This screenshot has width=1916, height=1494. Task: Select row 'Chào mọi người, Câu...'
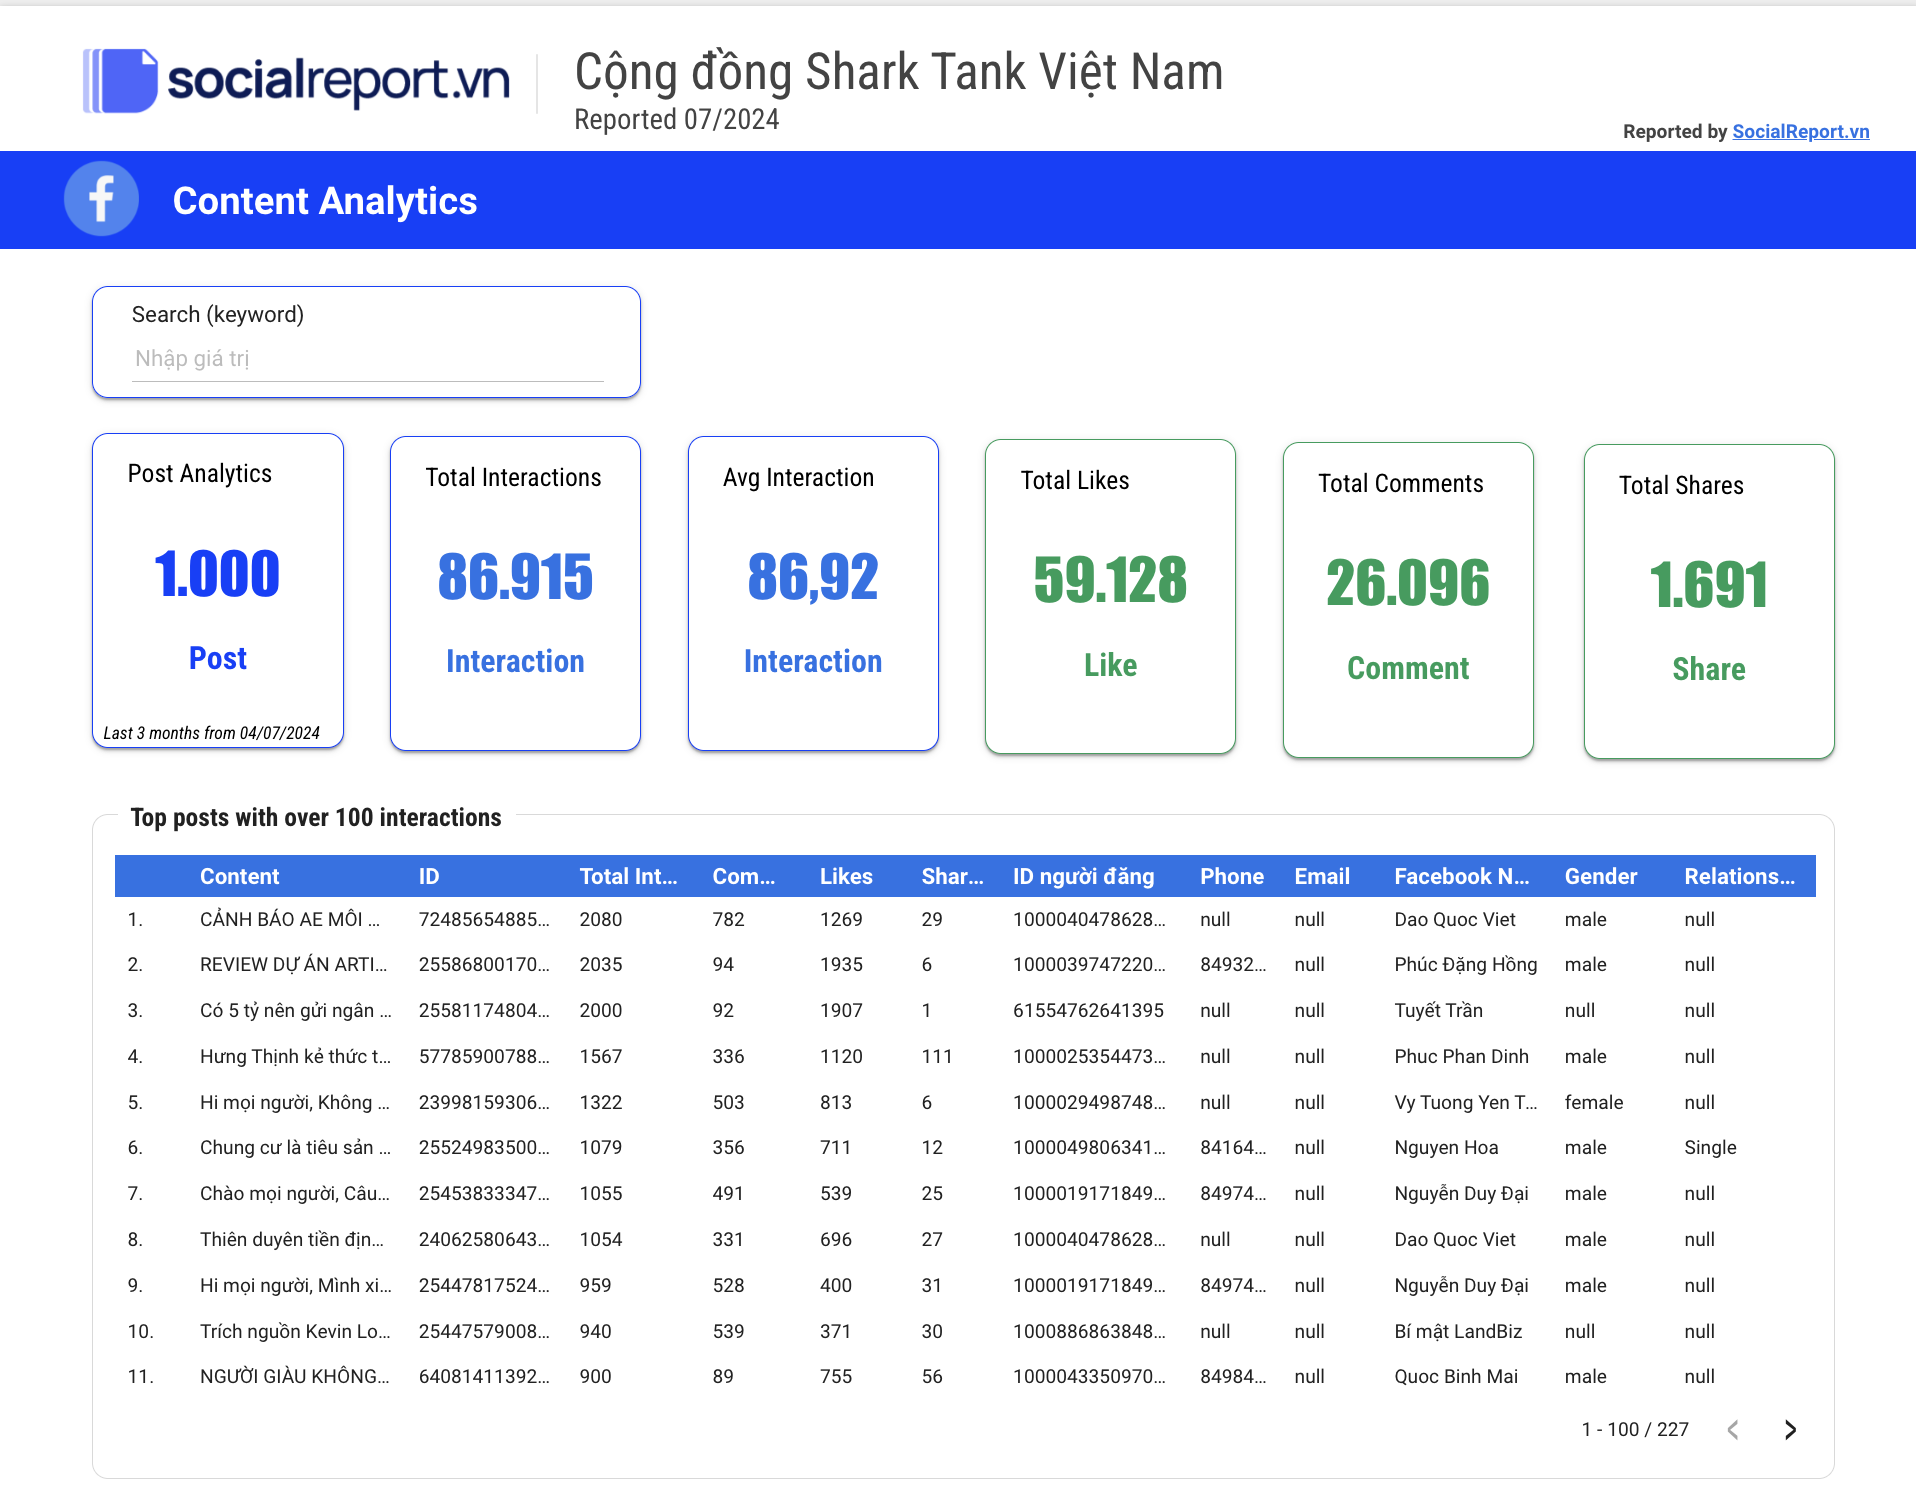click(965, 1193)
